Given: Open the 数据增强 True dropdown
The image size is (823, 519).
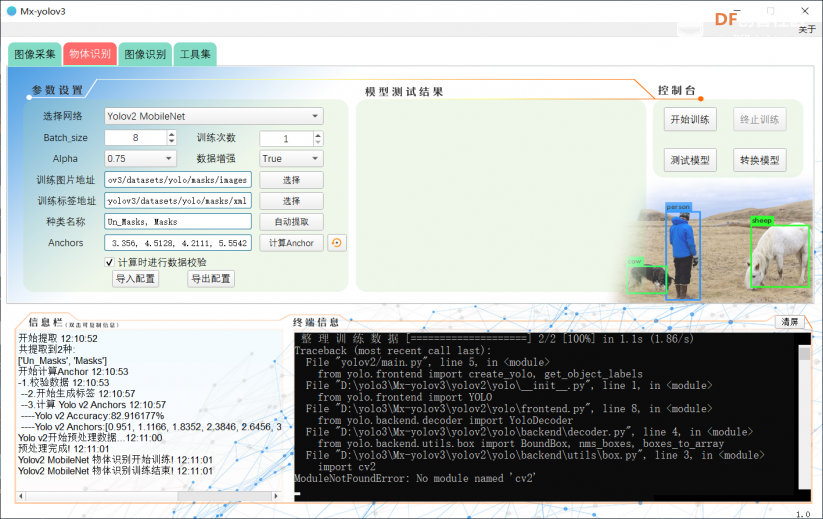Looking at the screenshot, I should [x=291, y=158].
